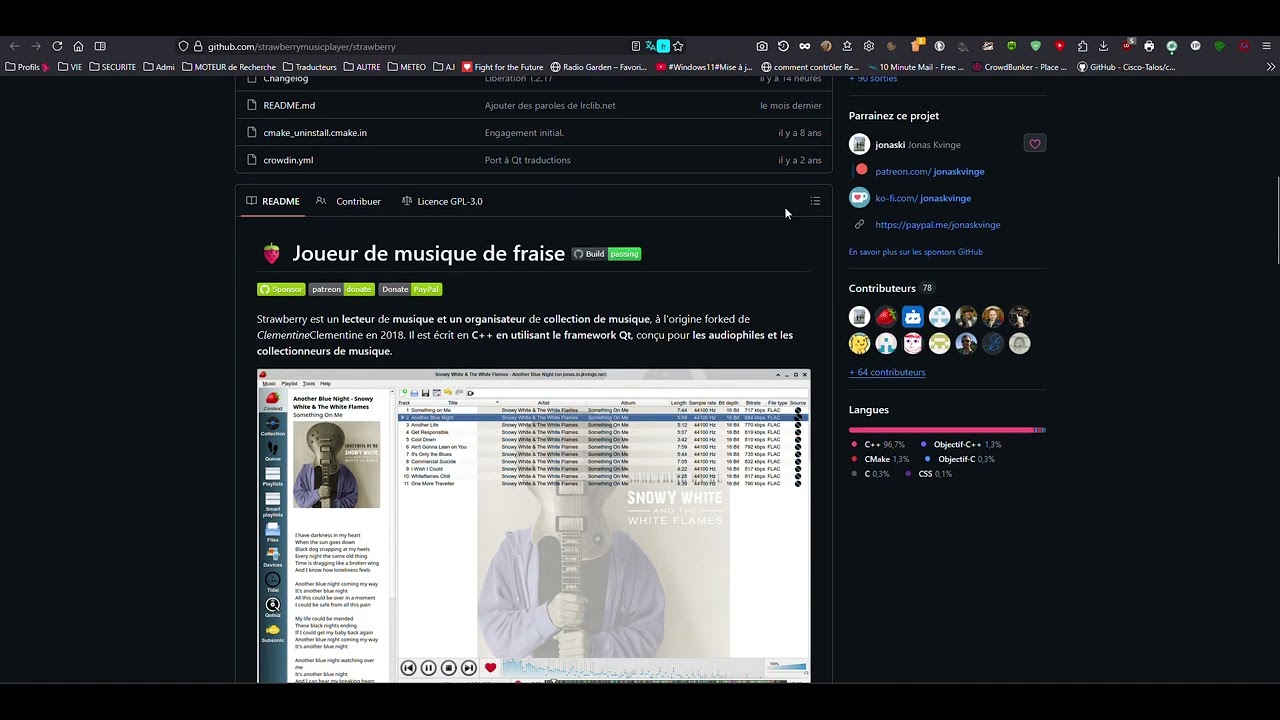1280x720 pixels.
Task: Show site security lock information
Action: (198, 46)
